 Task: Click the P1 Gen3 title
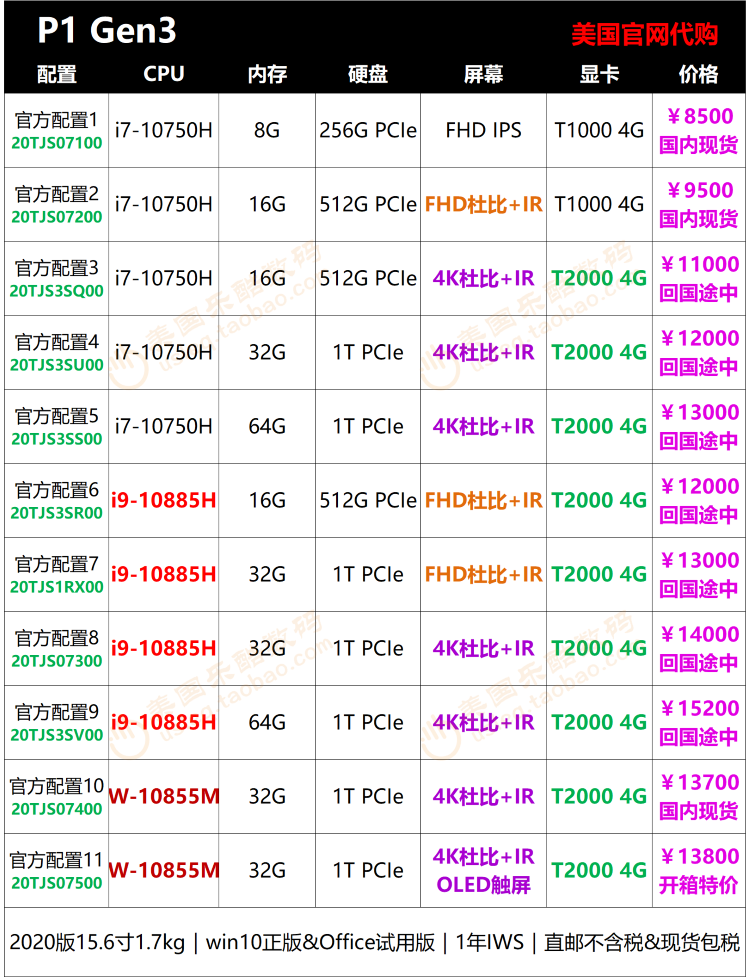pos(107,30)
